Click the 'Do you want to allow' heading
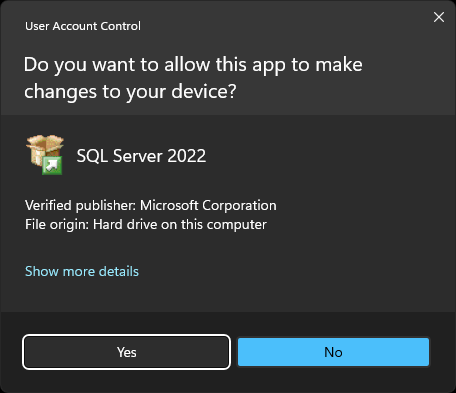 193,78
